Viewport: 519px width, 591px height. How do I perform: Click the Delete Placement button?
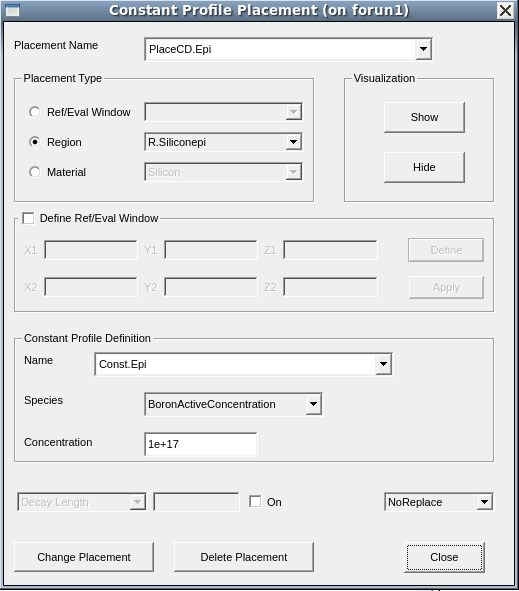tap(244, 557)
